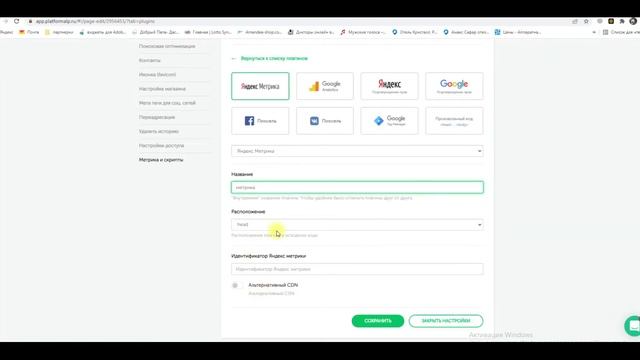Select the Яндекс Метрика plugin card
Image resolution: width=640 pixels, height=360 pixels.
pyautogui.click(x=260, y=86)
